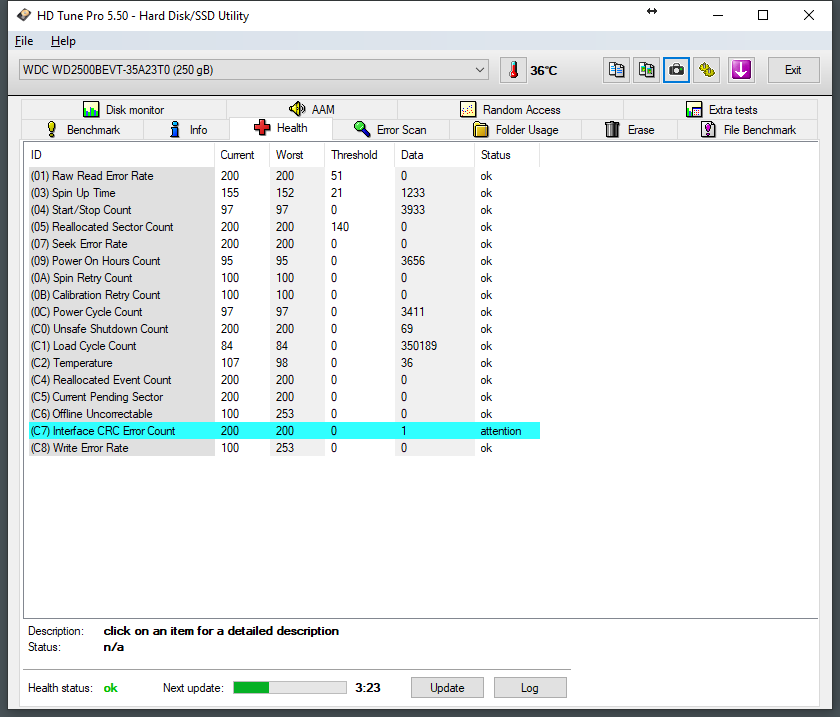840x717 pixels.
Task: Click the 3:23 next update timer
Action: pos(368,688)
